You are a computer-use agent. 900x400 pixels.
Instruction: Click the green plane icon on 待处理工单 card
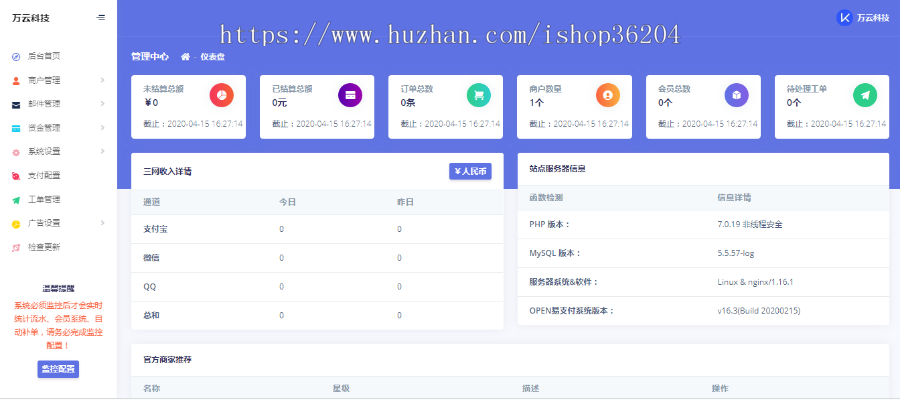point(865,95)
